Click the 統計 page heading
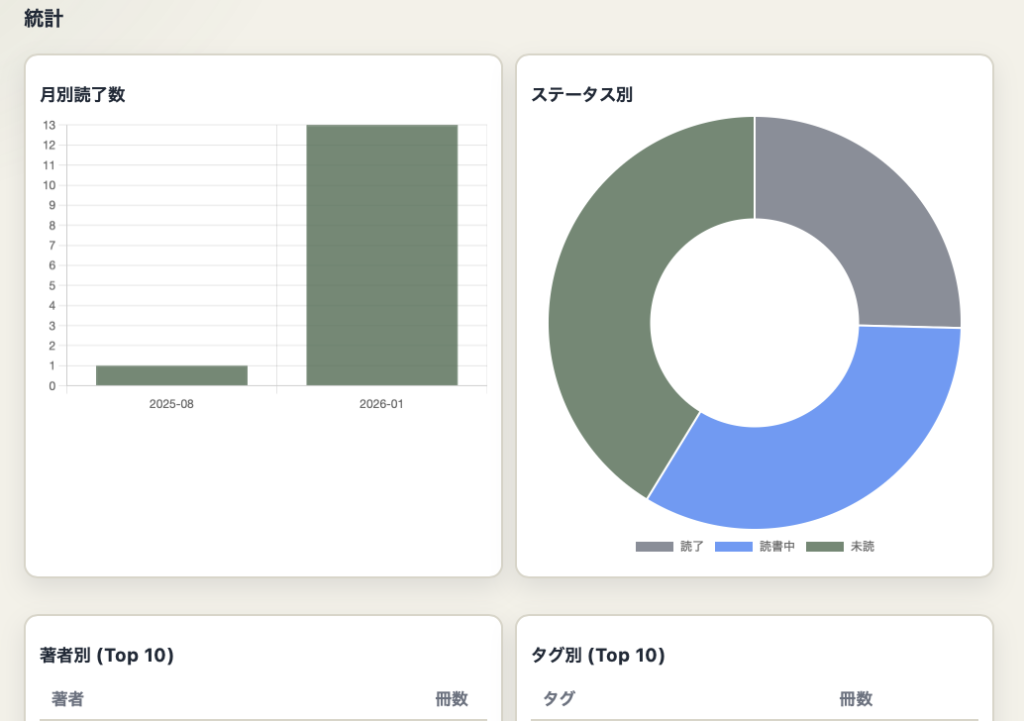The width and height of the screenshot is (1024, 721). [43, 19]
